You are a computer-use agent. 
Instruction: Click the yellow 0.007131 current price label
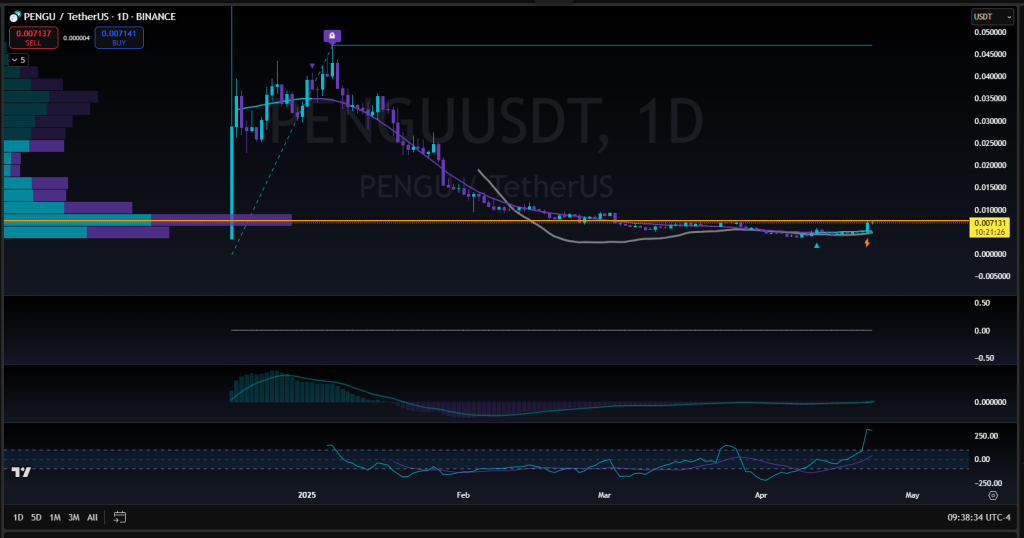[x=989, y=227]
